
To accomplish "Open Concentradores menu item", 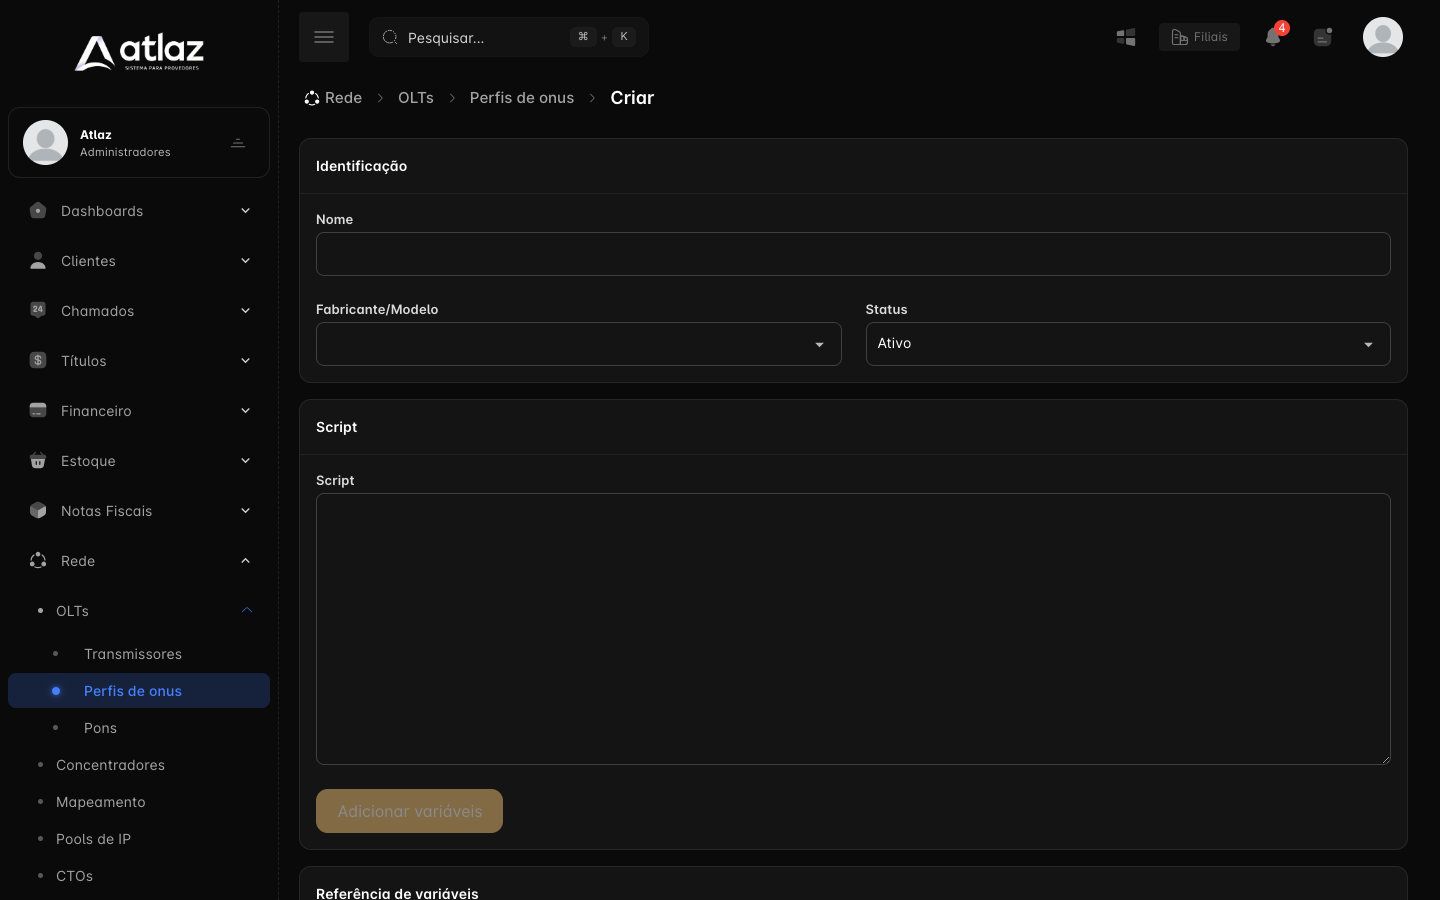I will coord(139,765).
